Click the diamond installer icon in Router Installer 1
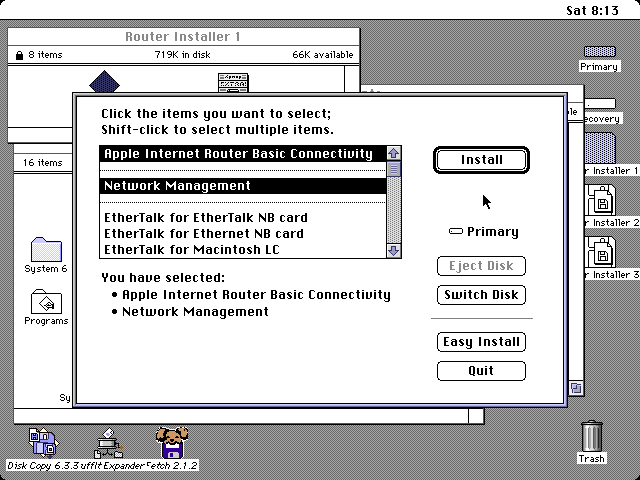The height and width of the screenshot is (480, 640). [x=104, y=82]
